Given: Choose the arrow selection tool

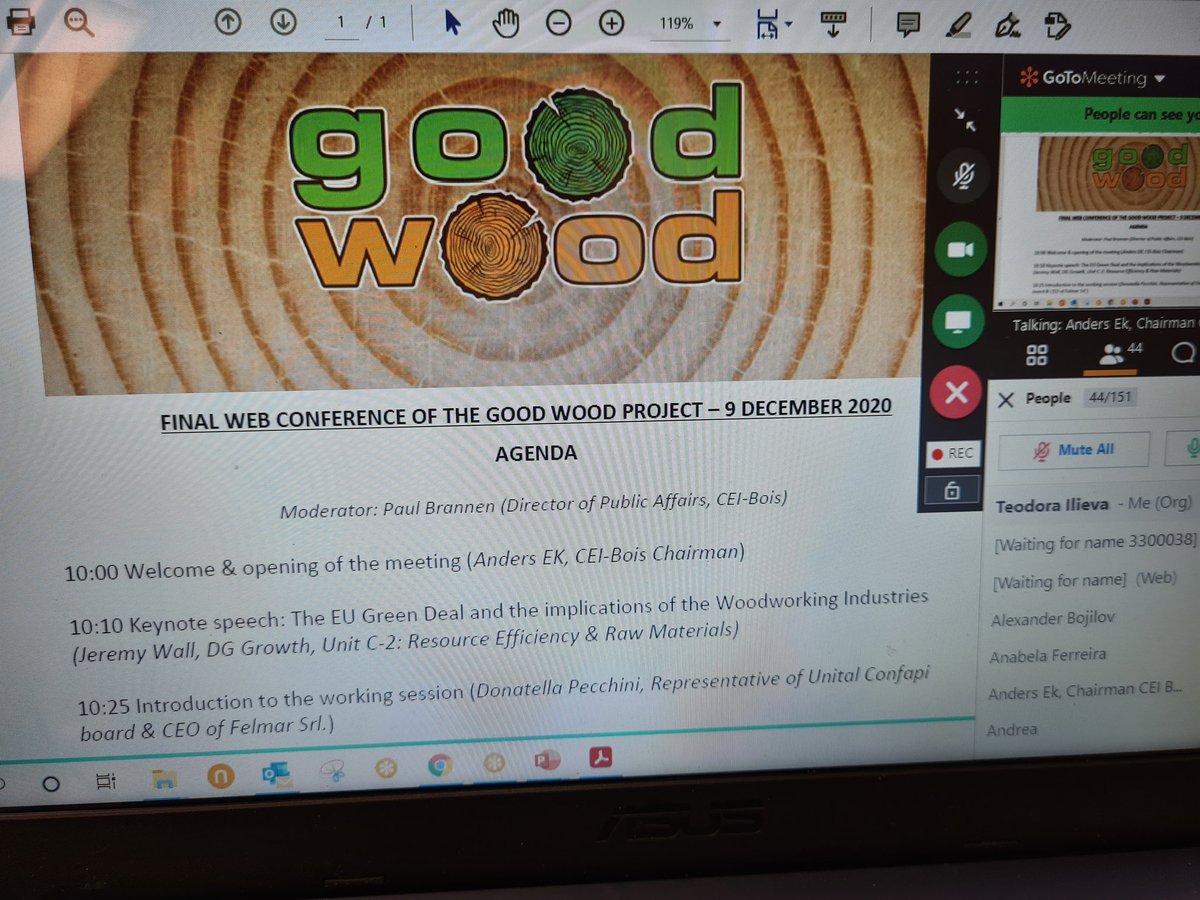Looking at the screenshot, I should tap(452, 23).
